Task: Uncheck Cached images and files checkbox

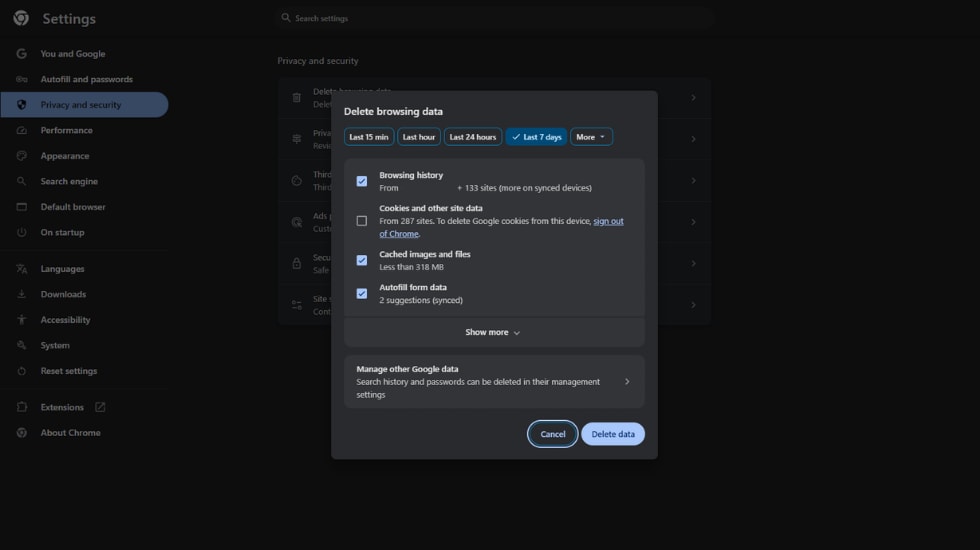Action: click(x=362, y=260)
